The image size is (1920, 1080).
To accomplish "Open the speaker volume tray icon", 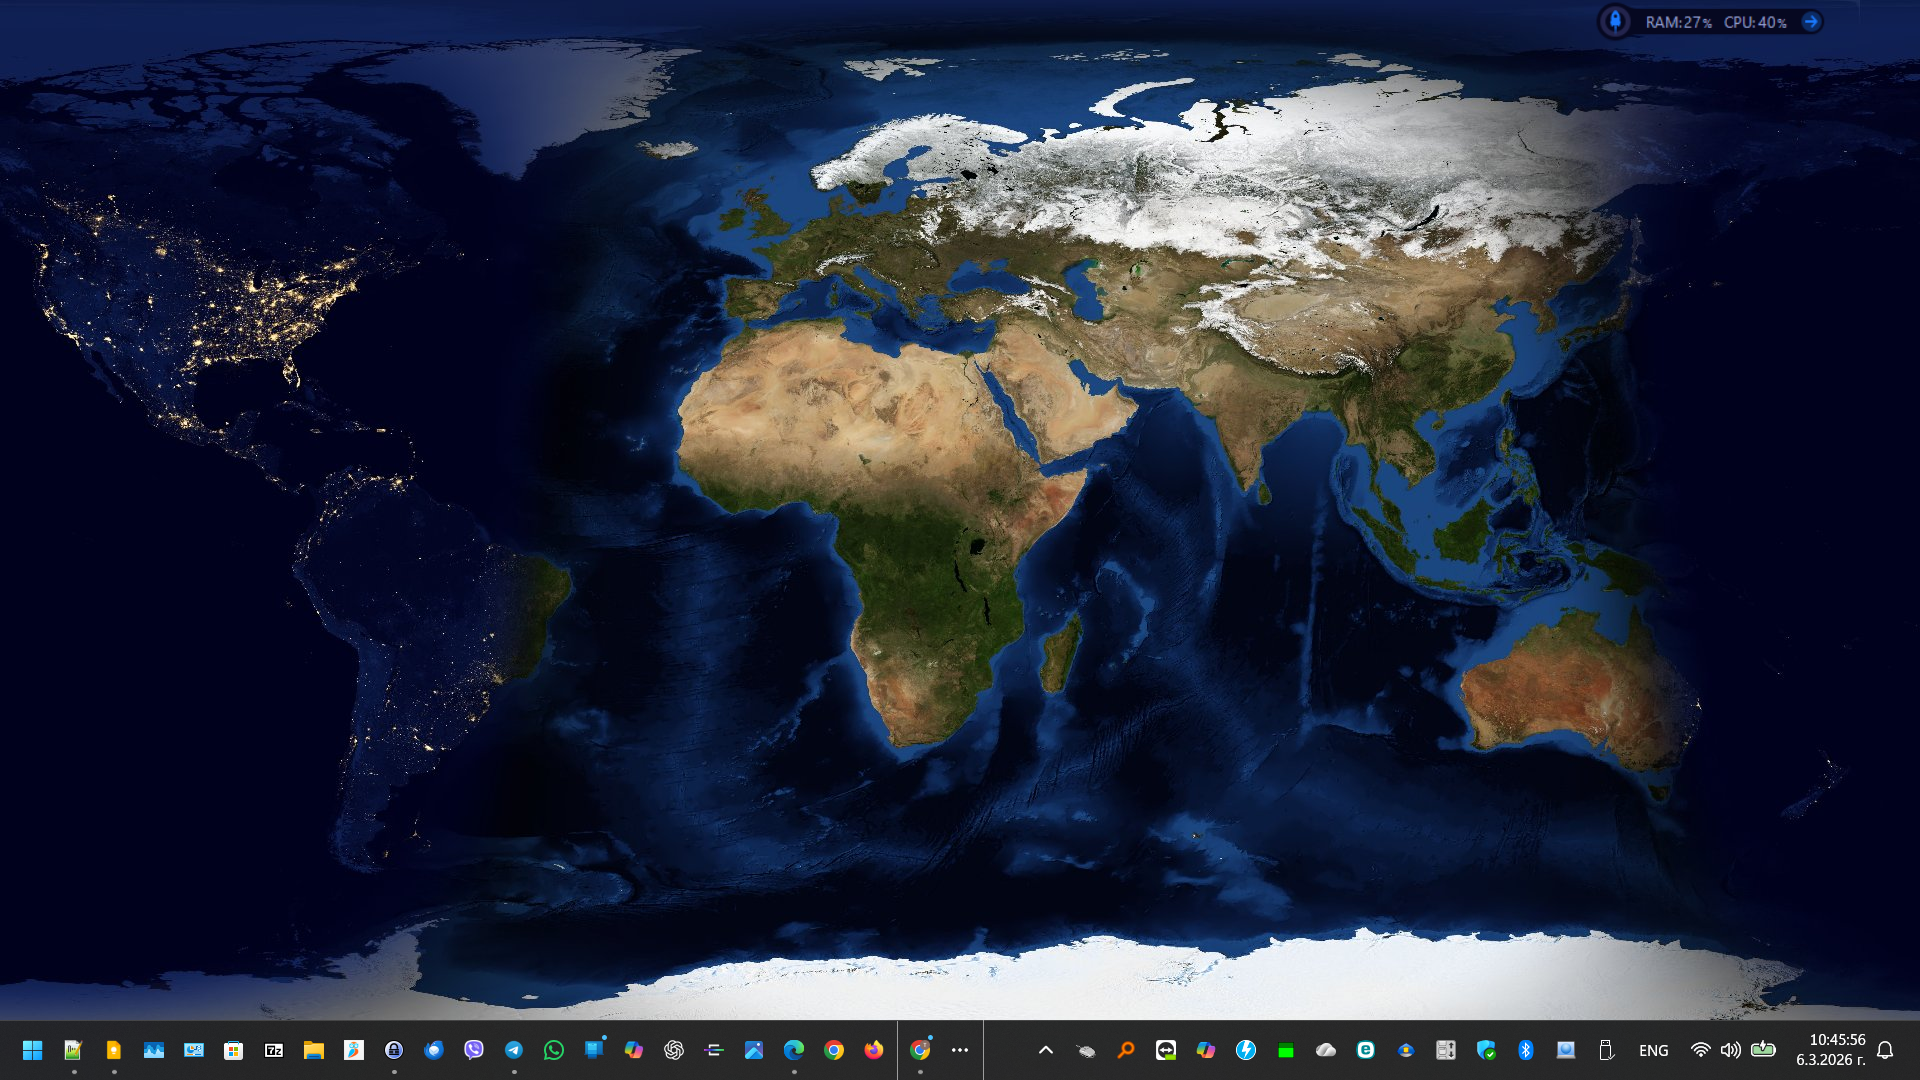I will [x=1730, y=1050].
